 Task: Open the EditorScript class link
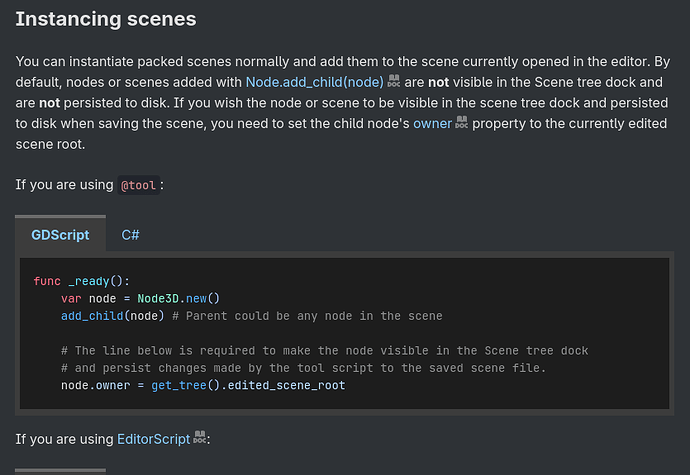pyautogui.click(x=154, y=439)
